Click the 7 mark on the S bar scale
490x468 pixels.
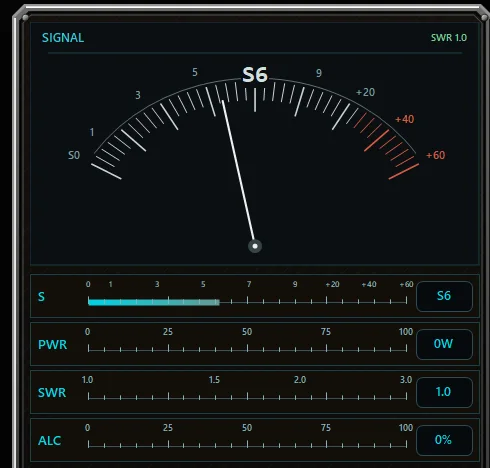(x=249, y=284)
